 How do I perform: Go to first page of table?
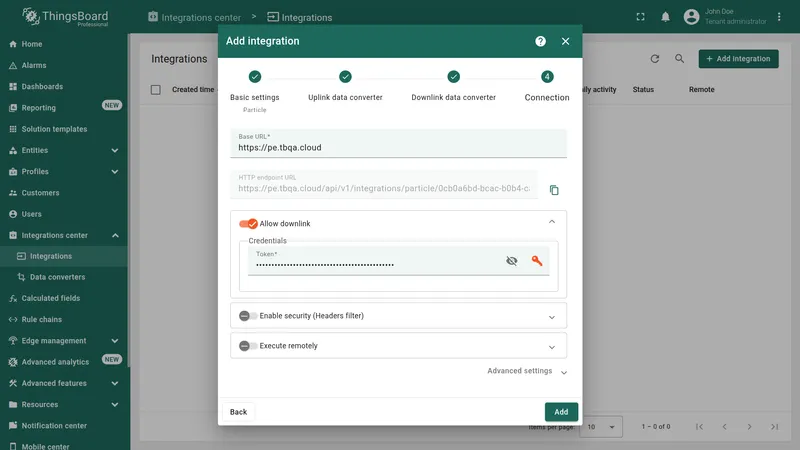point(699,427)
